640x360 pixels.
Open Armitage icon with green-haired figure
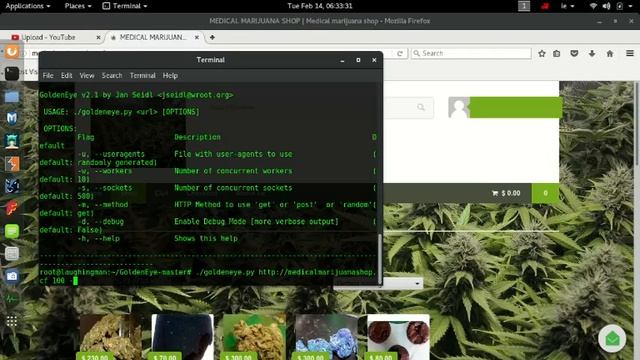click(12, 141)
